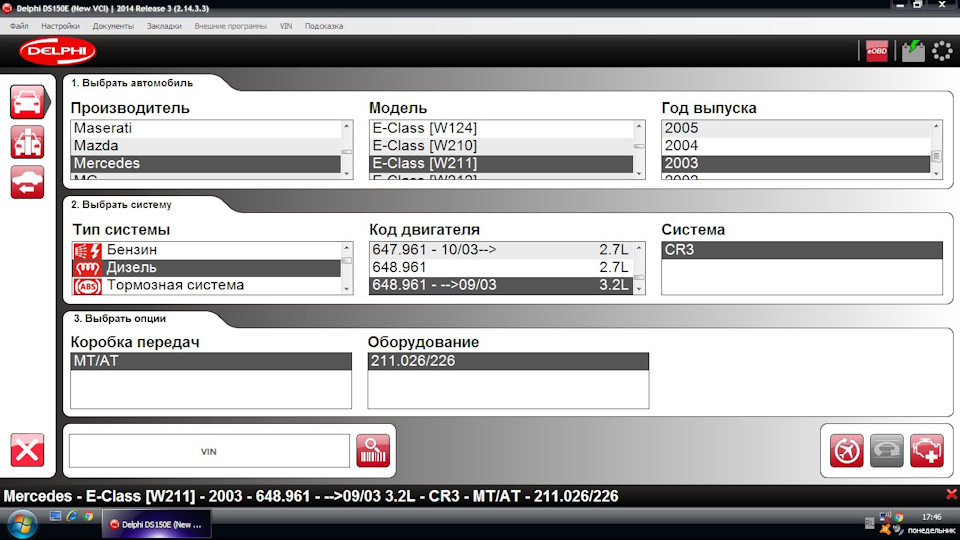The height and width of the screenshot is (540, 960).
Task: Click the system type list scroll-up arrow
Action: pyautogui.click(x=347, y=248)
